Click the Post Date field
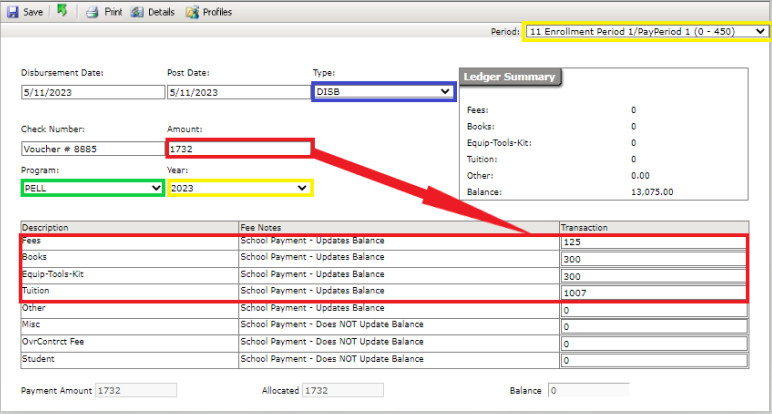Screen dimensions: 772x414 coord(238,92)
